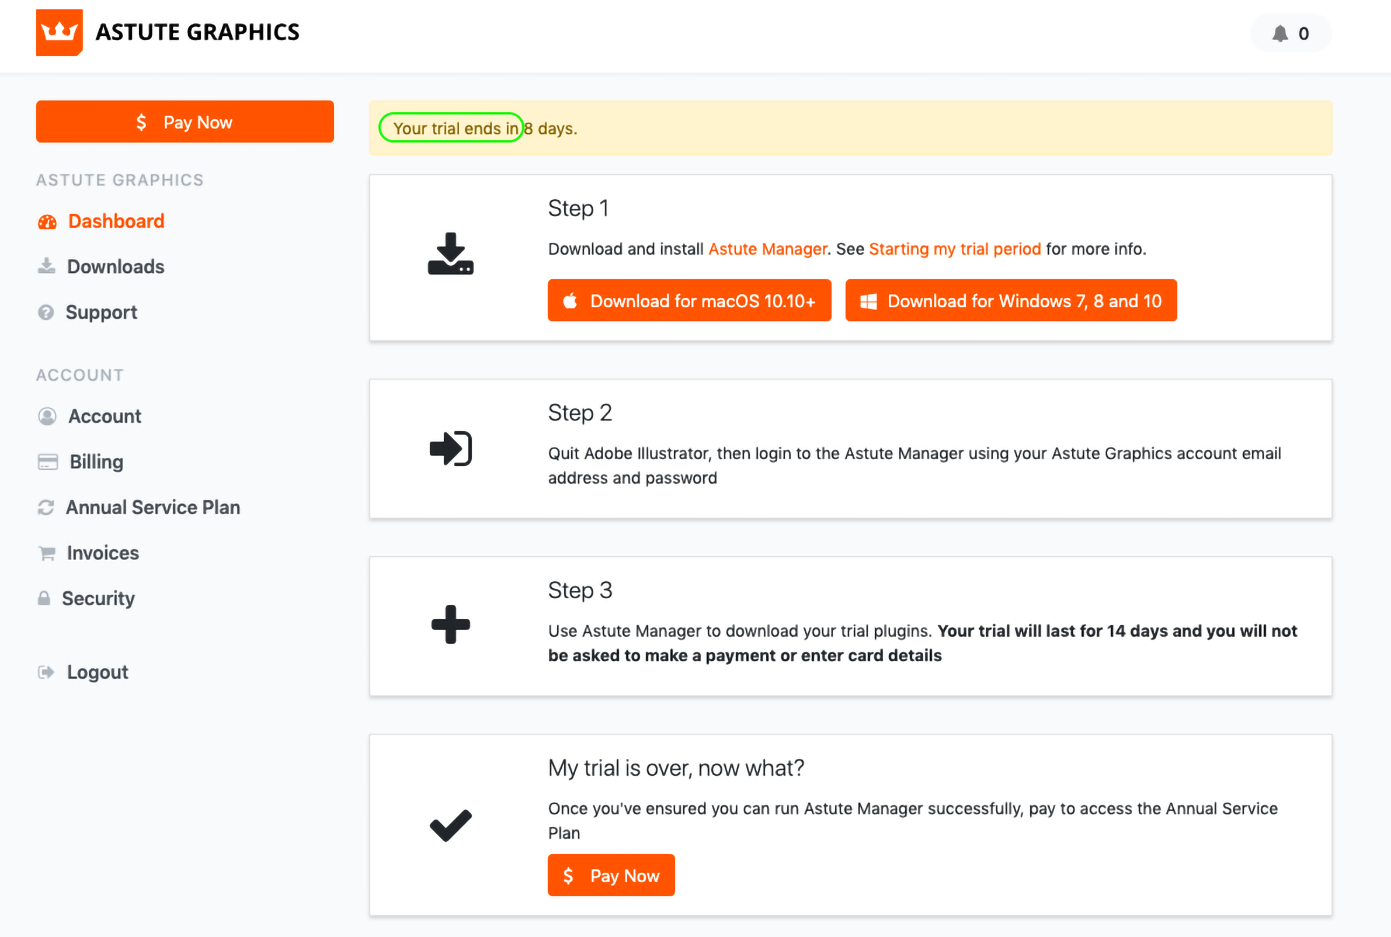Click the Dashboard gauge icon in sidebar
1391x937 pixels.
coord(47,222)
